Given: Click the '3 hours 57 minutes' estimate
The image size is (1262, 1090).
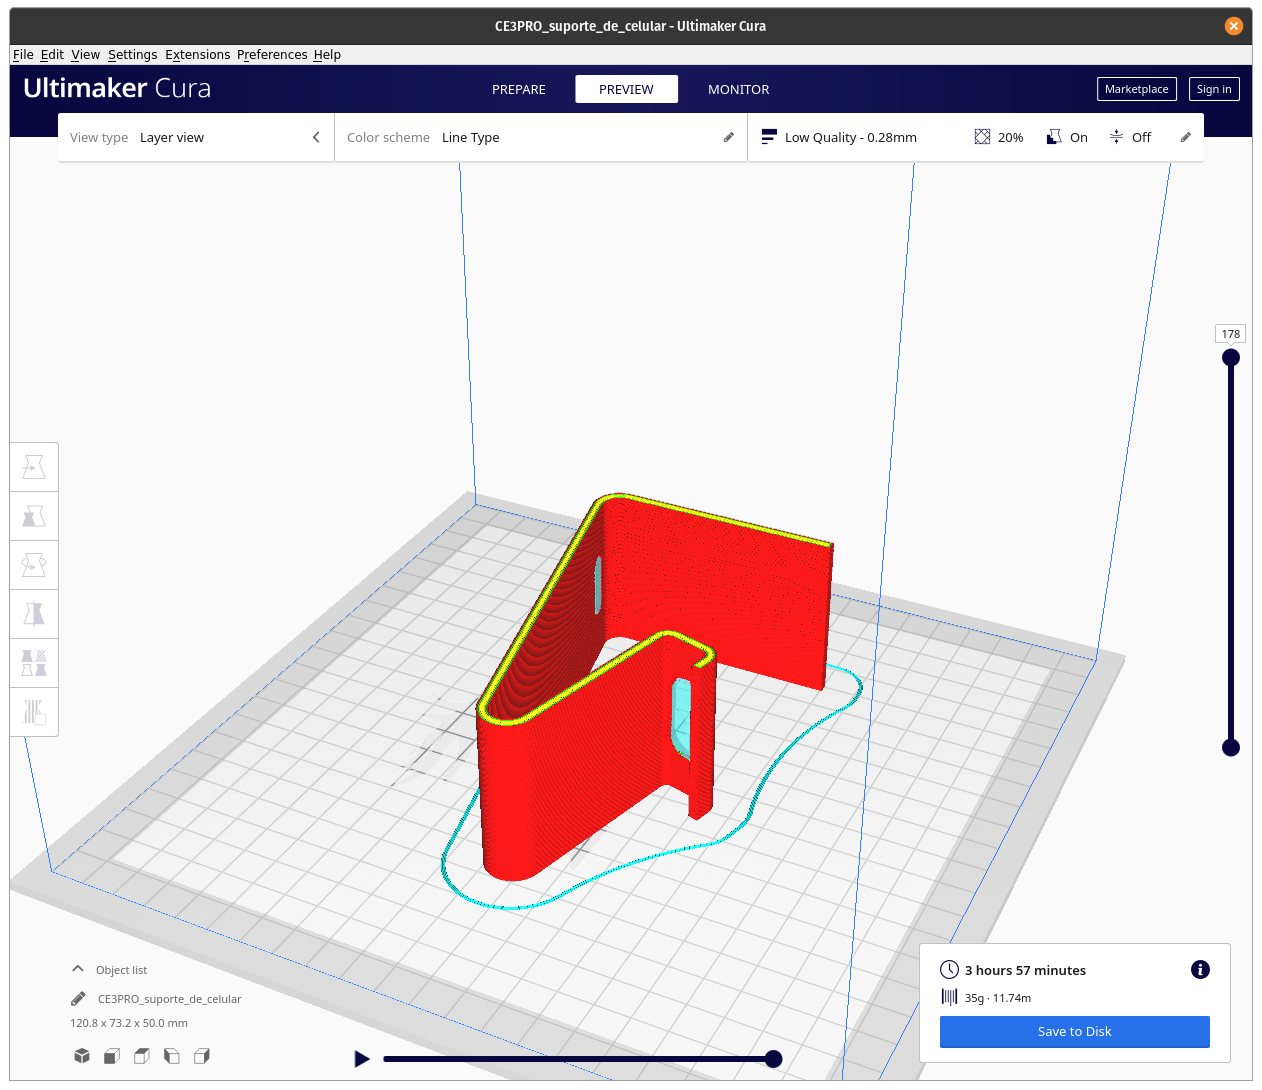Looking at the screenshot, I should 1025,970.
